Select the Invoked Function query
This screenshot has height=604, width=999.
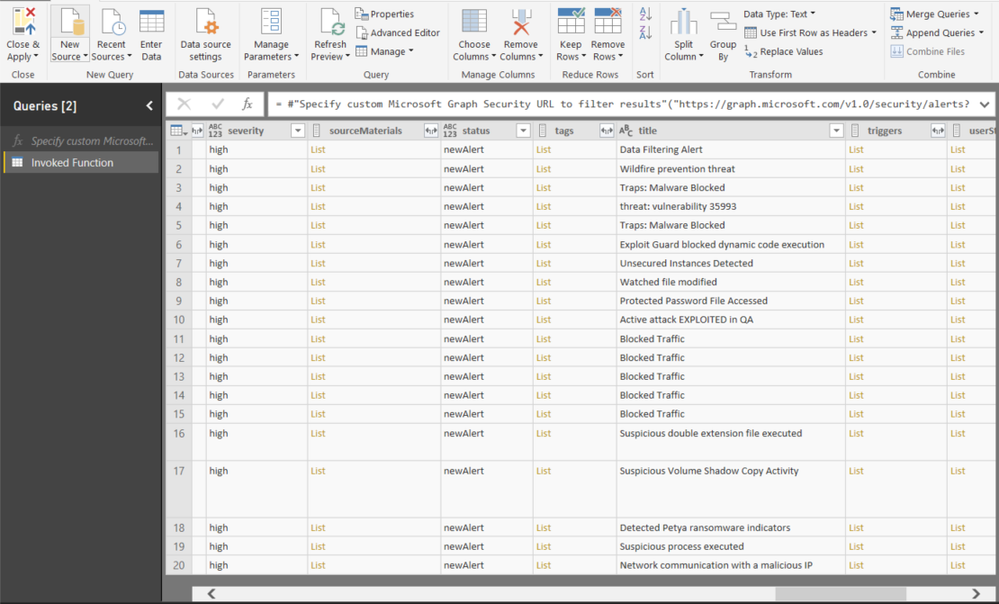tap(72, 163)
